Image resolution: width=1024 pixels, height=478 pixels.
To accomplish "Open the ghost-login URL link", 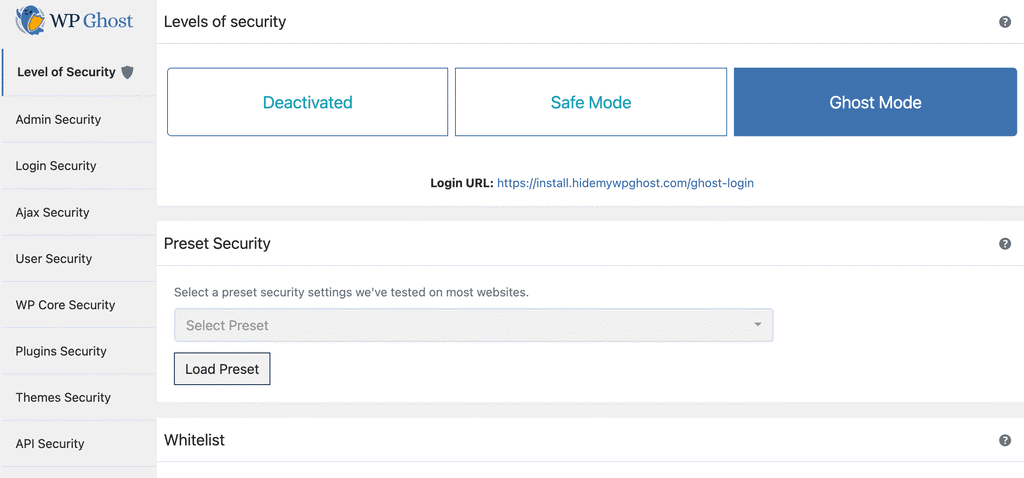I will 626,183.
